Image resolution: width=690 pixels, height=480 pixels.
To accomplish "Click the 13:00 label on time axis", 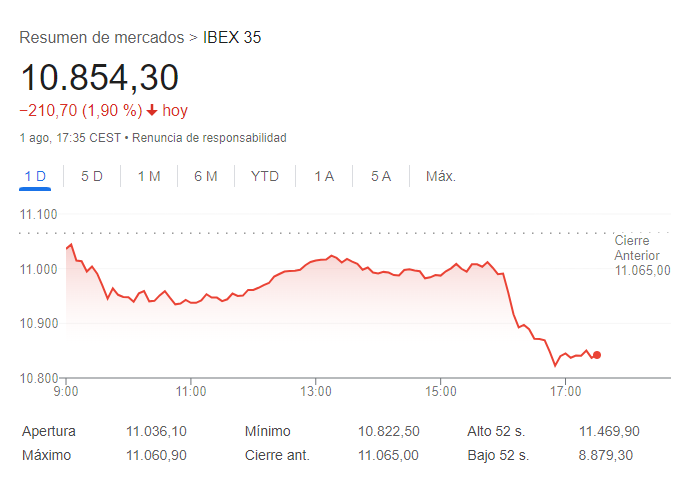I will point(316,390).
